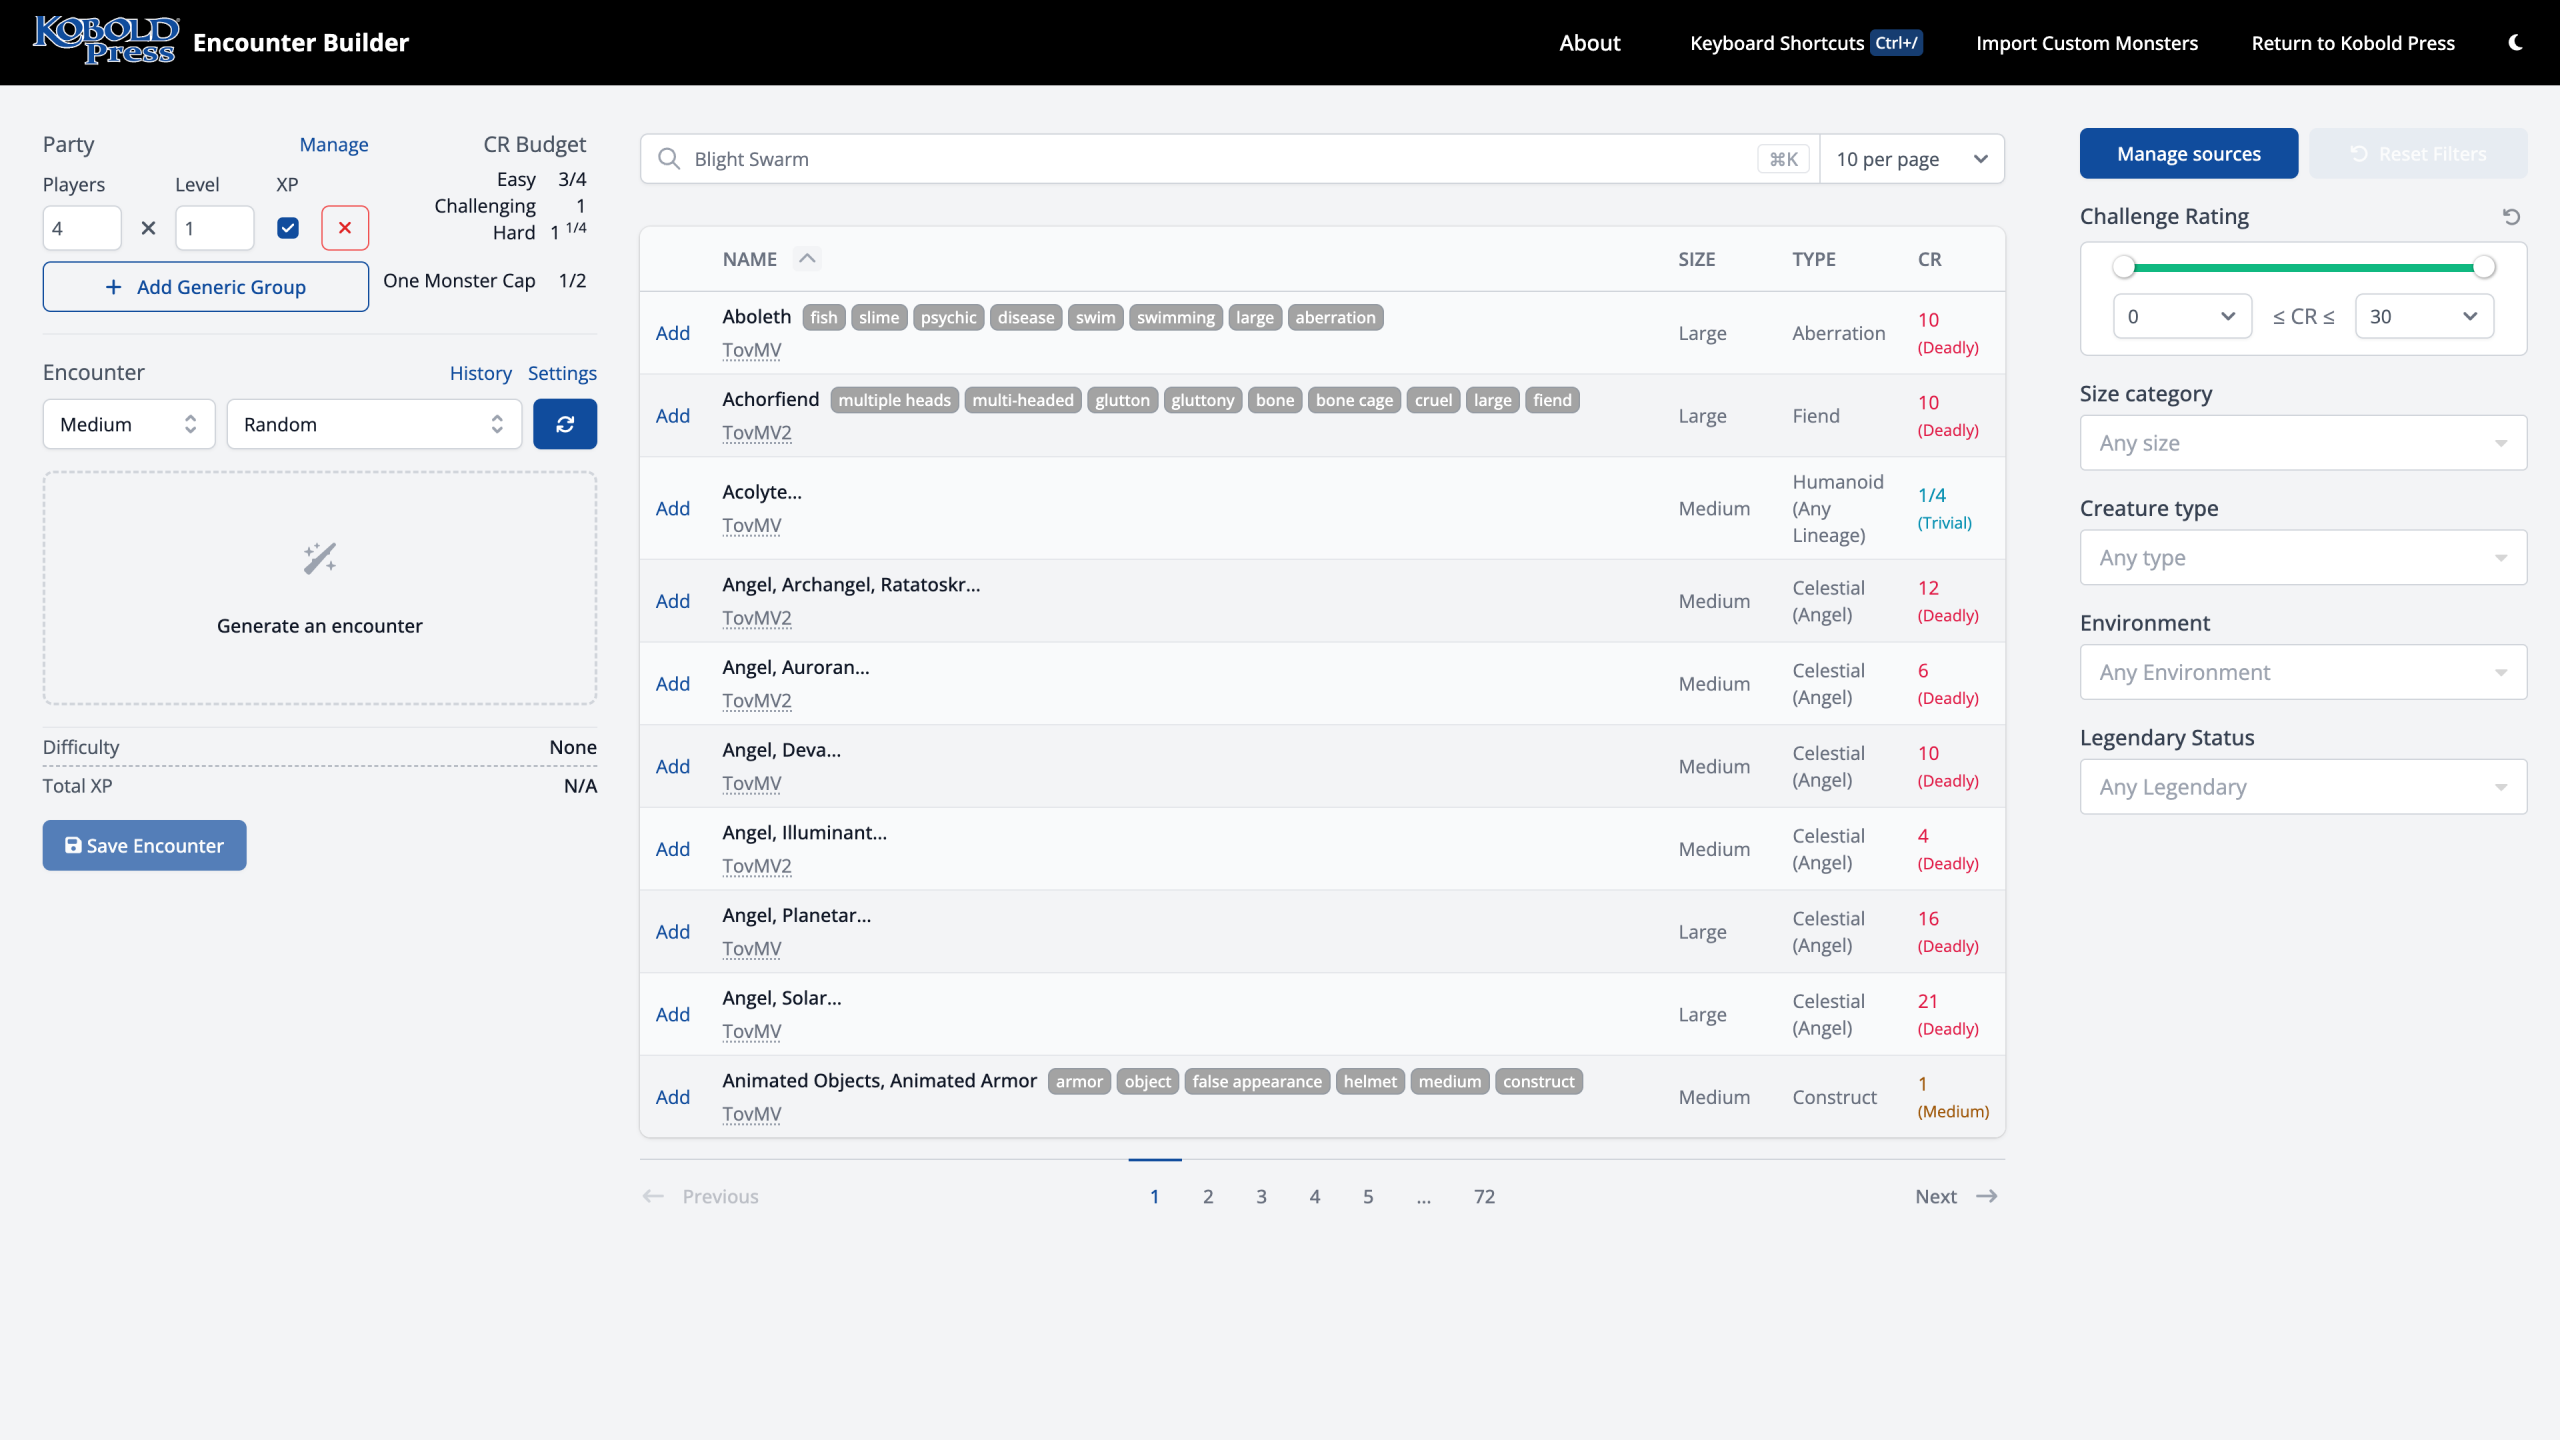The height and width of the screenshot is (1440, 2560).
Task: Click the random encounter refresh icon
Action: pos(565,424)
